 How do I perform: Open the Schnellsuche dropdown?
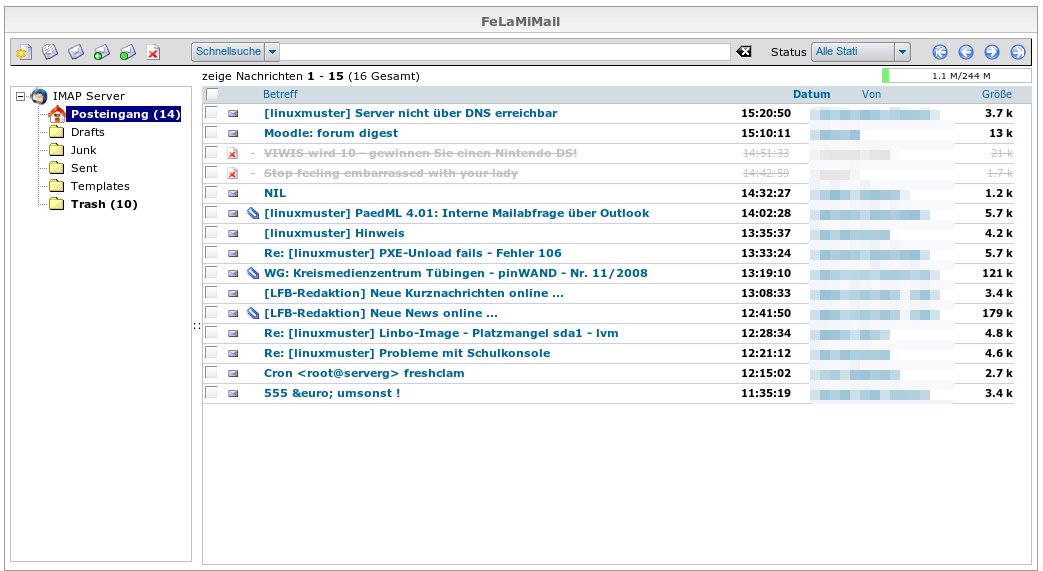pos(273,52)
